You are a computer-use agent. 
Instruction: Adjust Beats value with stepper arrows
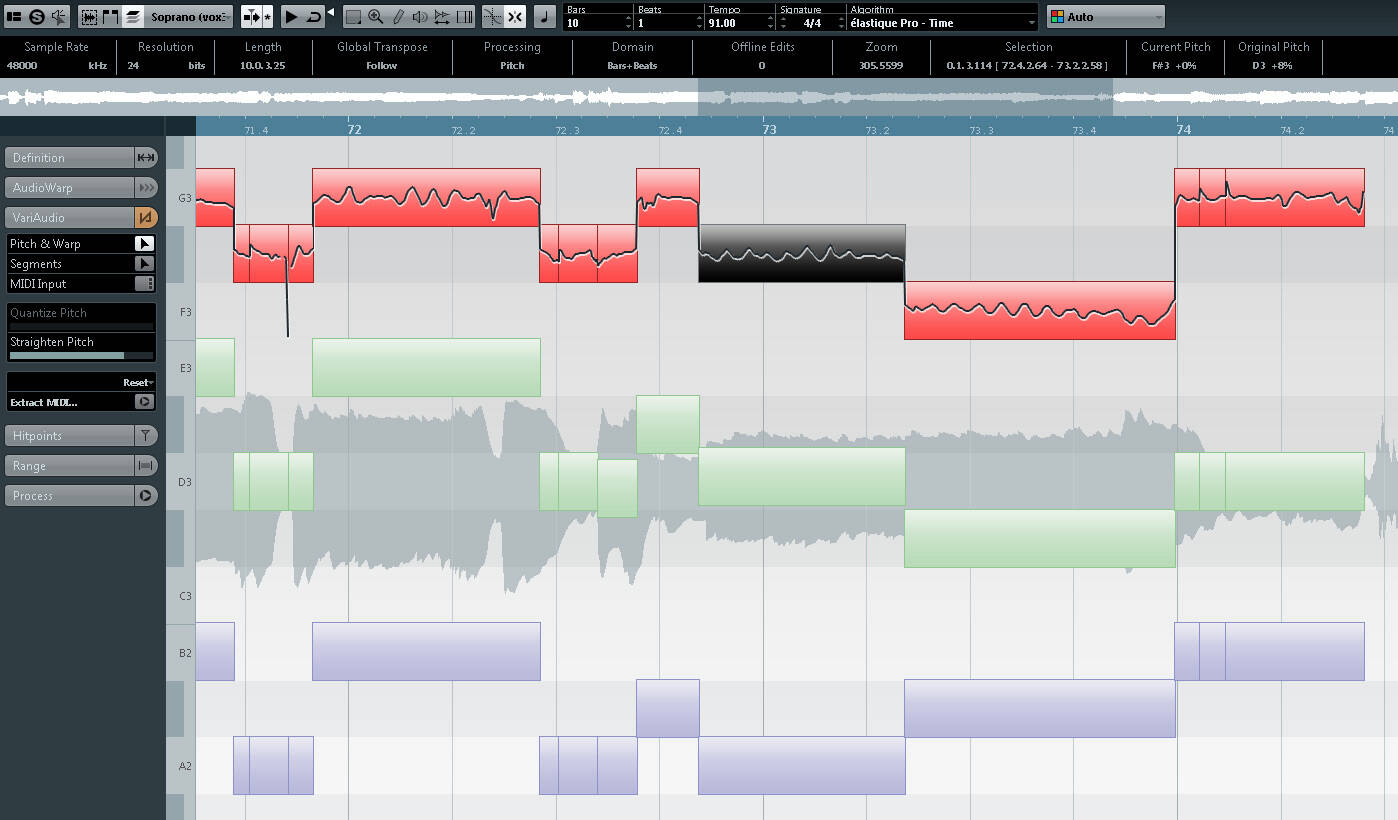pyautogui.click(x=699, y=22)
